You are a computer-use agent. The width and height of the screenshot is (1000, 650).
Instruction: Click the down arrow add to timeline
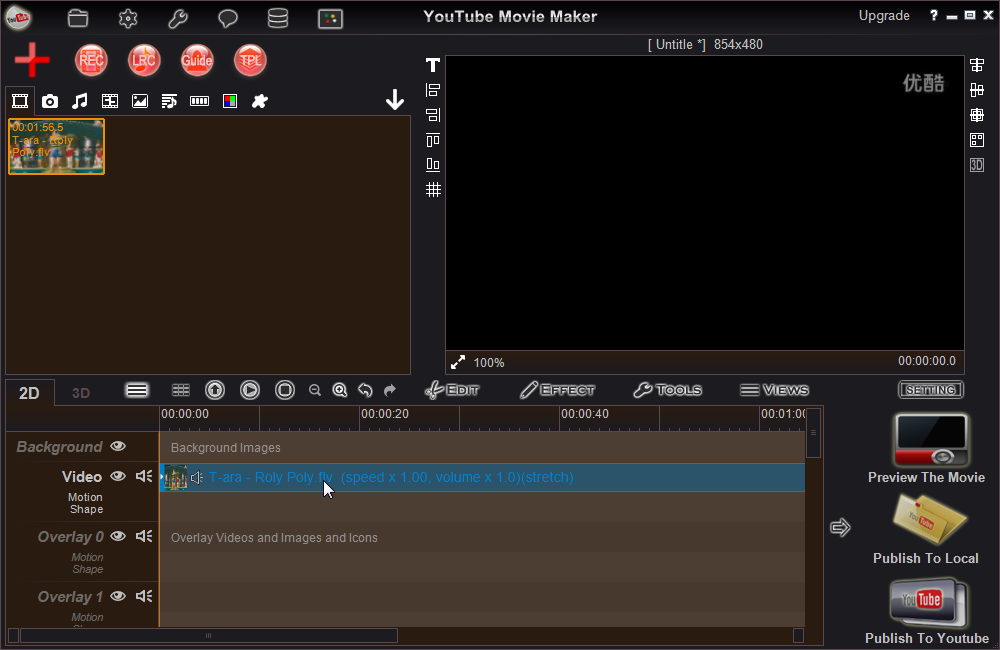[395, 100]
